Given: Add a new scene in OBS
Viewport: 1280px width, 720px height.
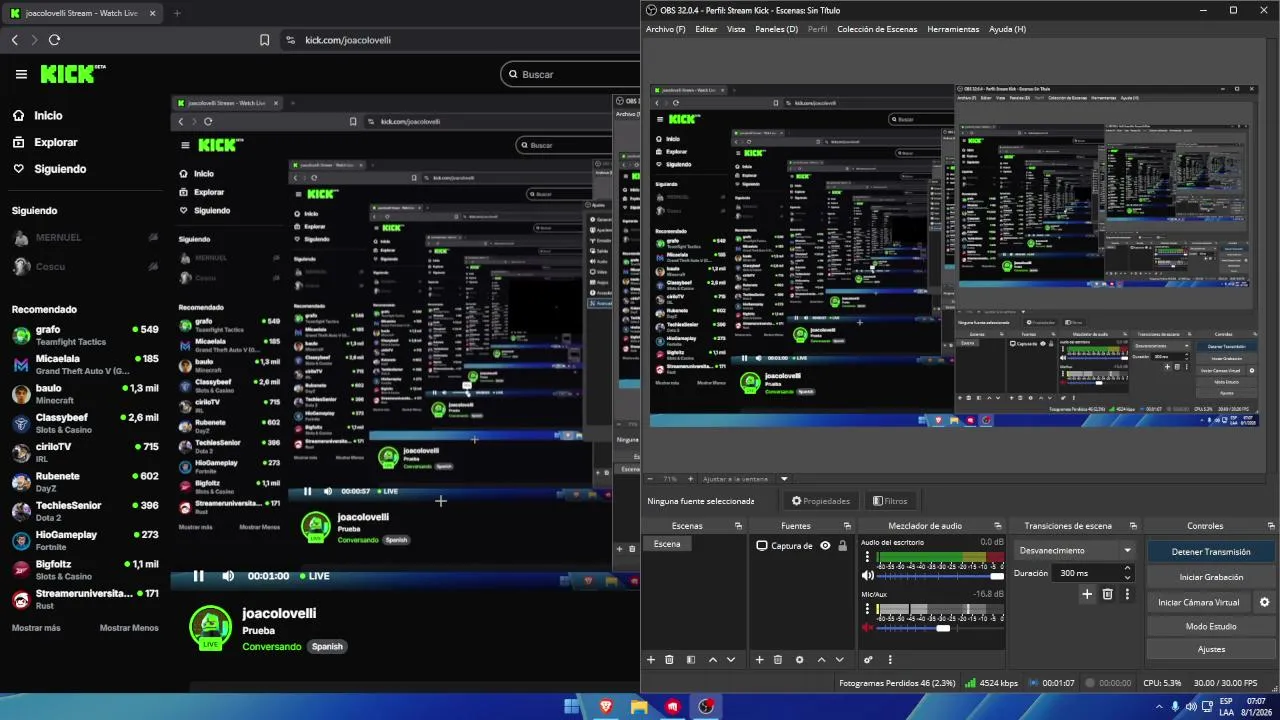Looking at the screenshot, I should pos(651,660).
